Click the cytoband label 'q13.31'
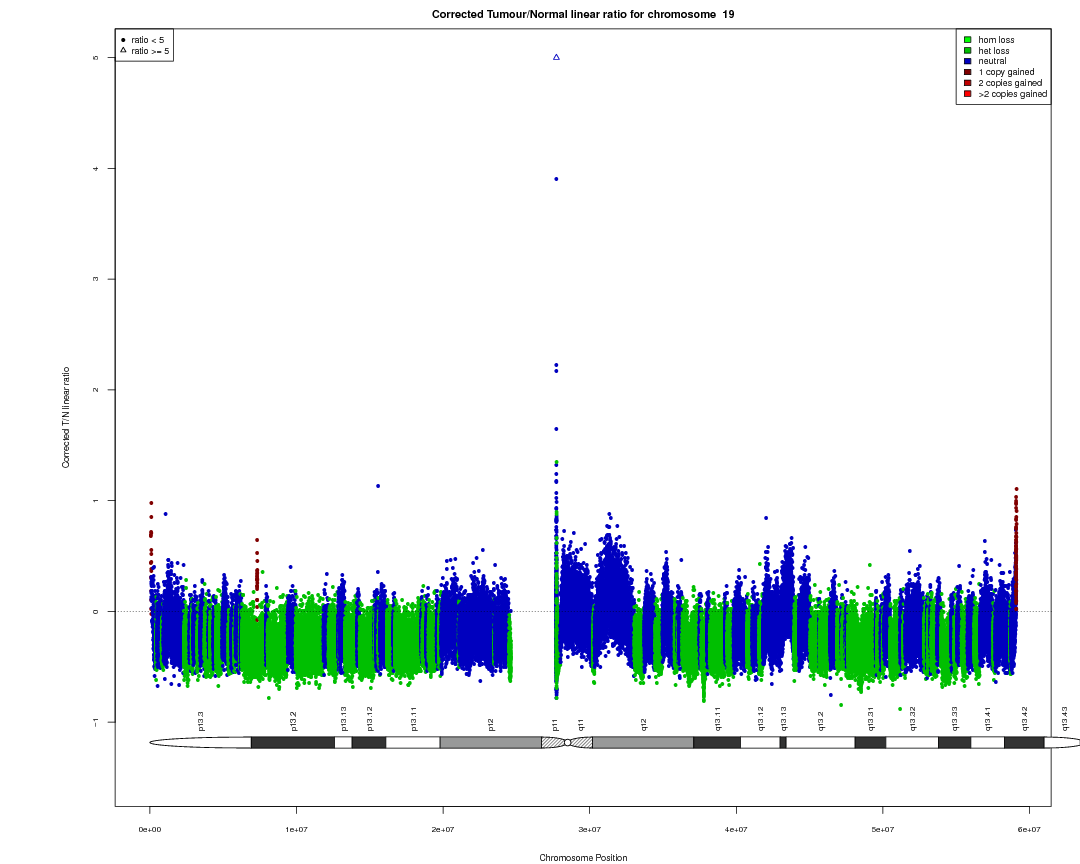 click(871, 719)
